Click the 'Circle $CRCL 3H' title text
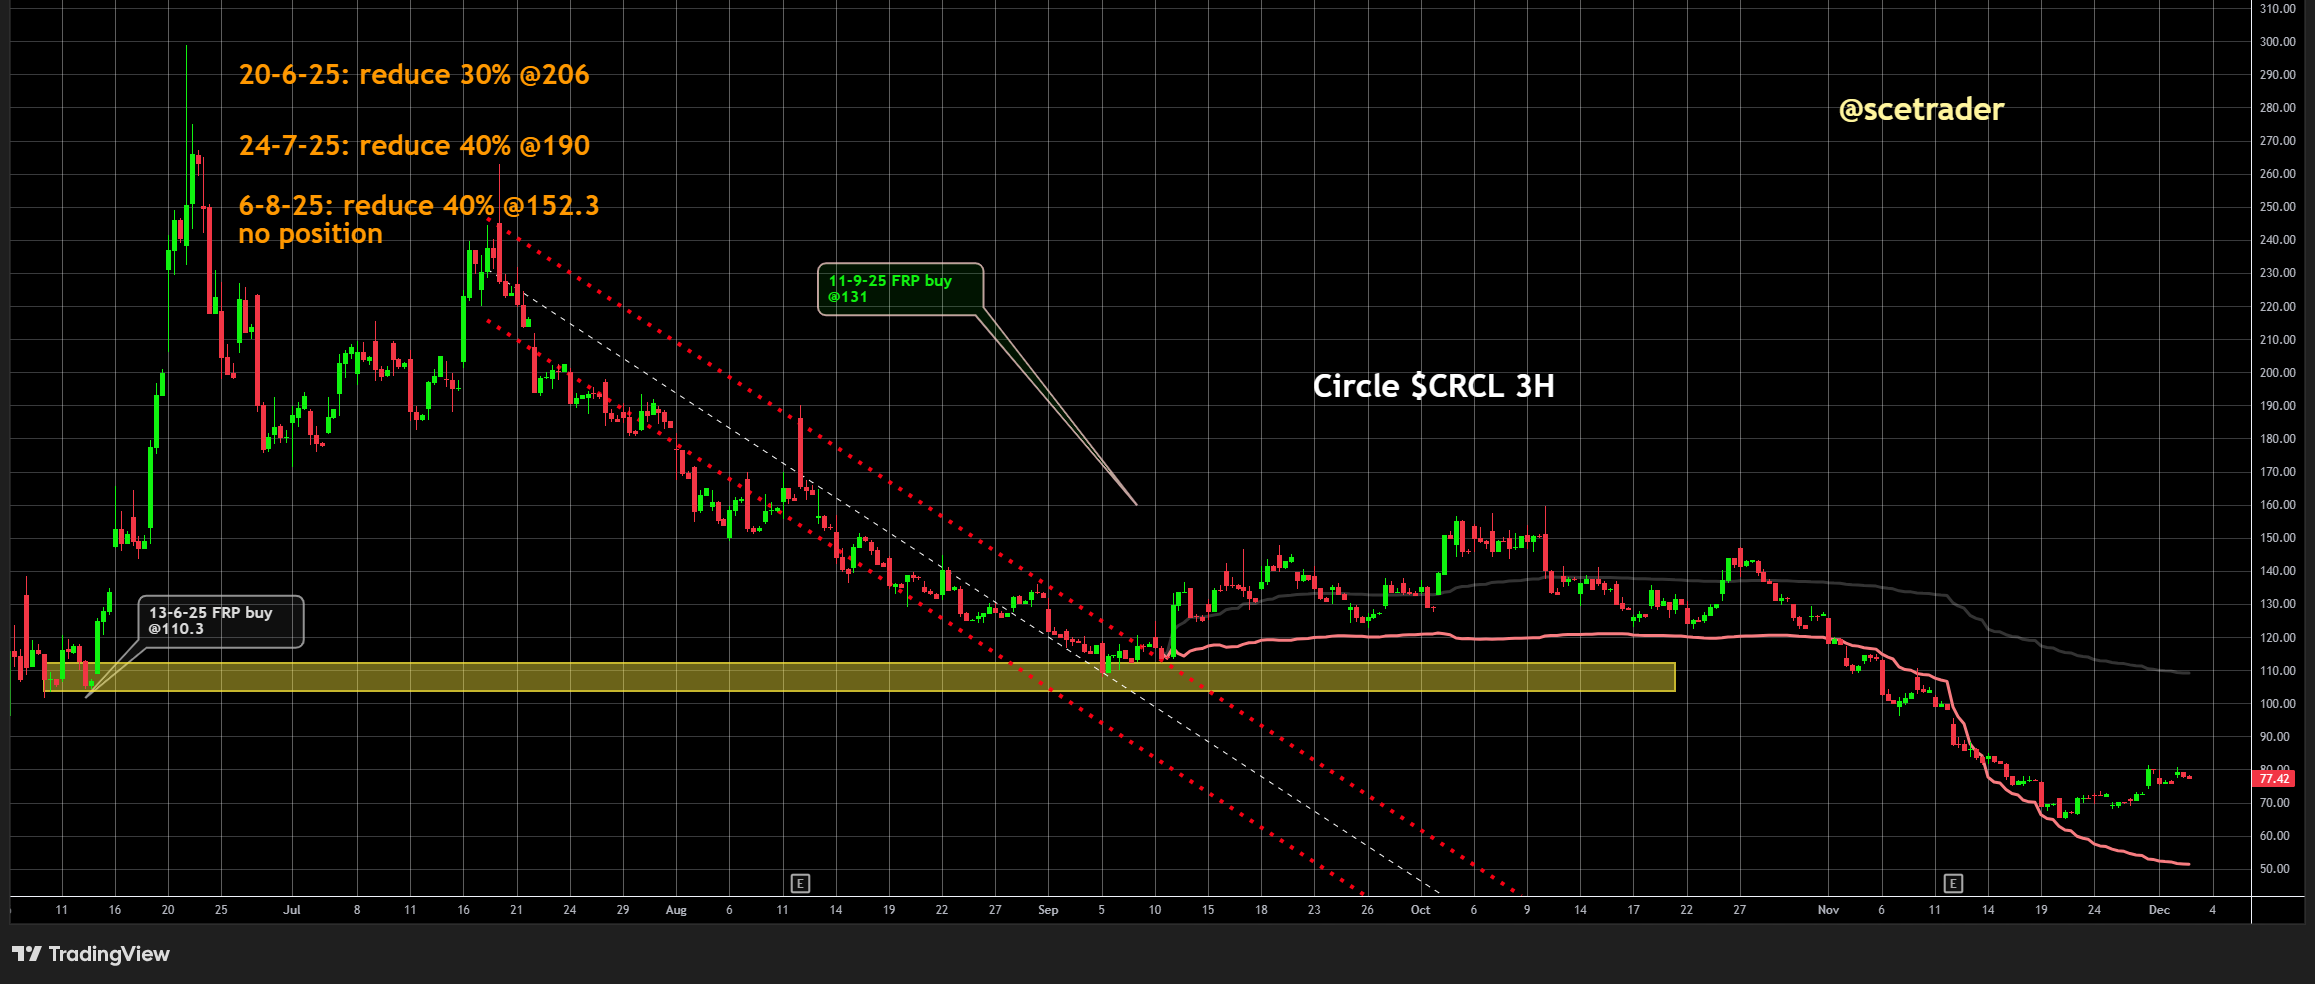 click(x=1433, y=386)
